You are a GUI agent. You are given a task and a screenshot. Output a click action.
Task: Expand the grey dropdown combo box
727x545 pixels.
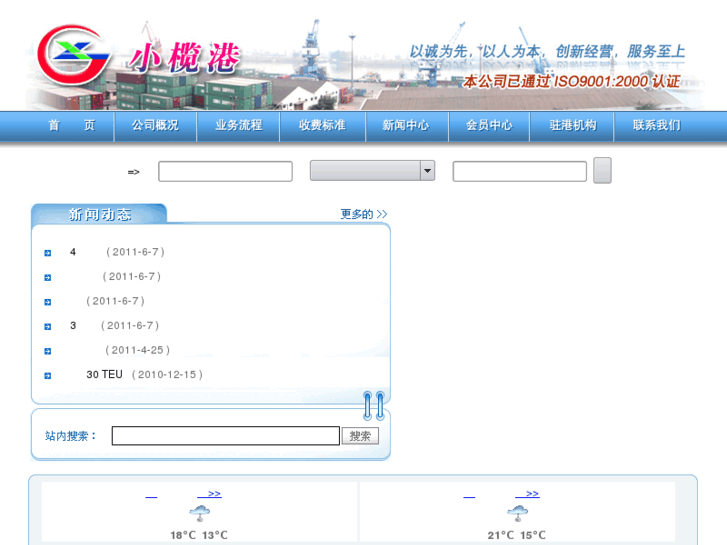372,171
